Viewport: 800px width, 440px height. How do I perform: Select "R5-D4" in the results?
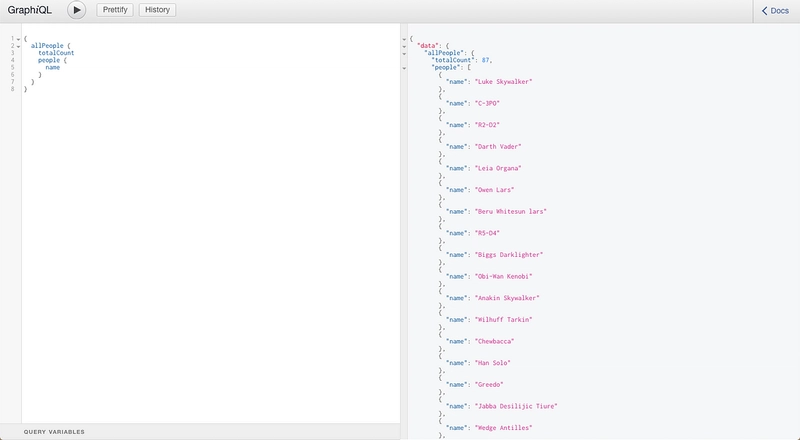[487, 233]
